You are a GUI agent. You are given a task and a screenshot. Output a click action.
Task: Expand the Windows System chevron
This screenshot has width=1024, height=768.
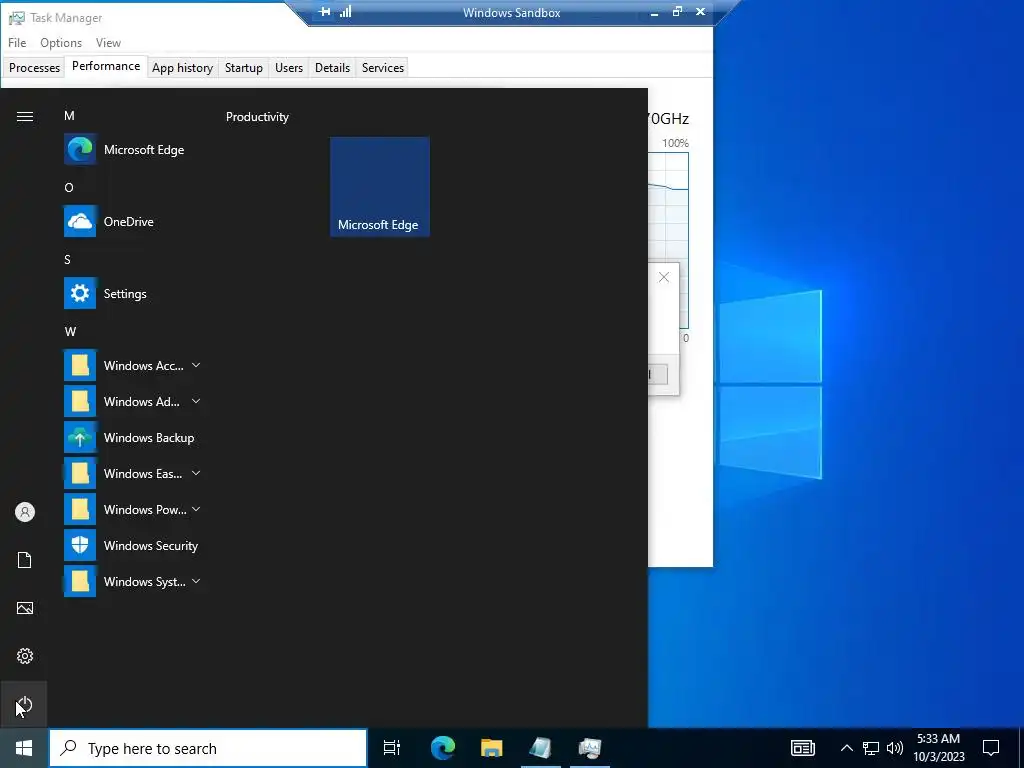[196, 581]
